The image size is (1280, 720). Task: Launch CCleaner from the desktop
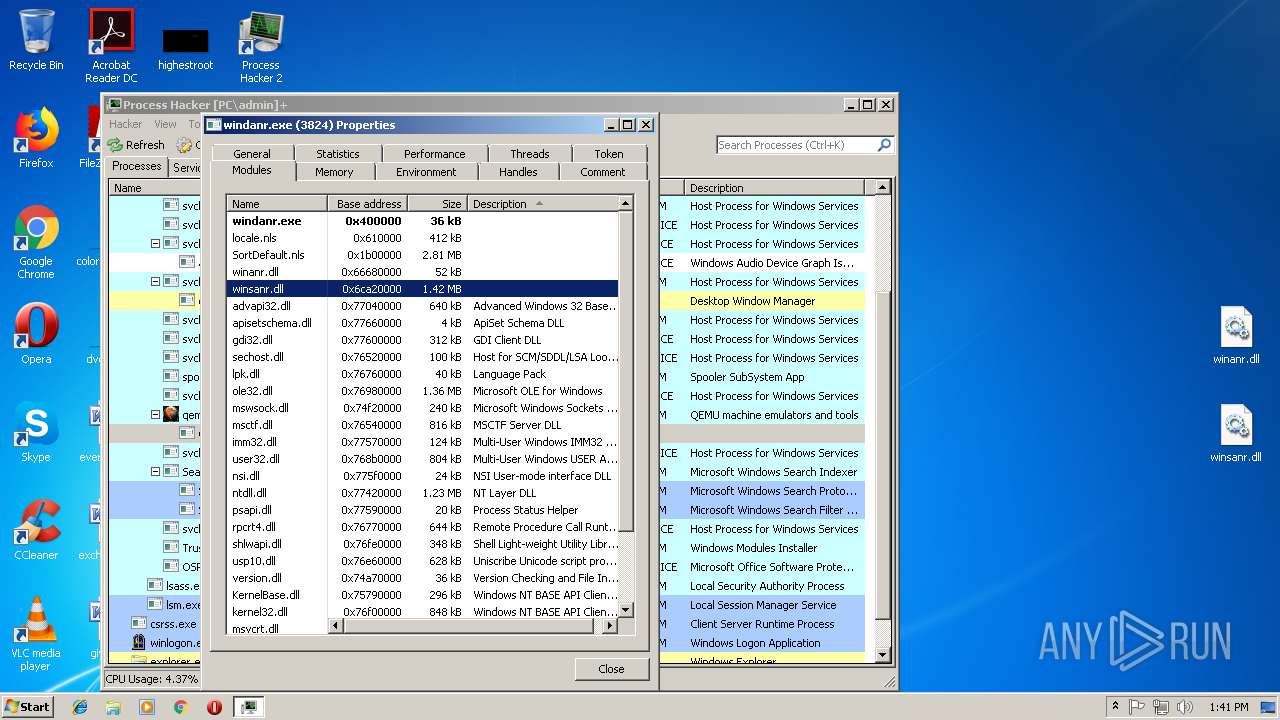[36, 530]
